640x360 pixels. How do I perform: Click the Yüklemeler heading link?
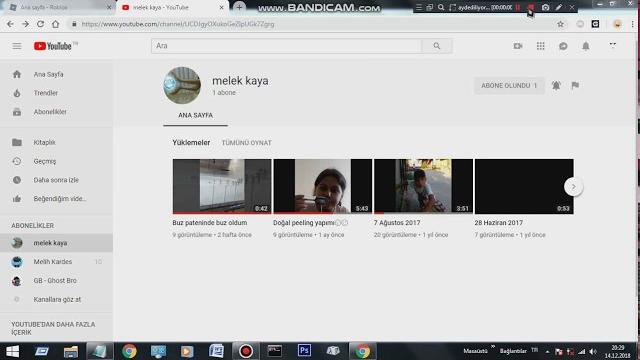(x=191, y=142)
